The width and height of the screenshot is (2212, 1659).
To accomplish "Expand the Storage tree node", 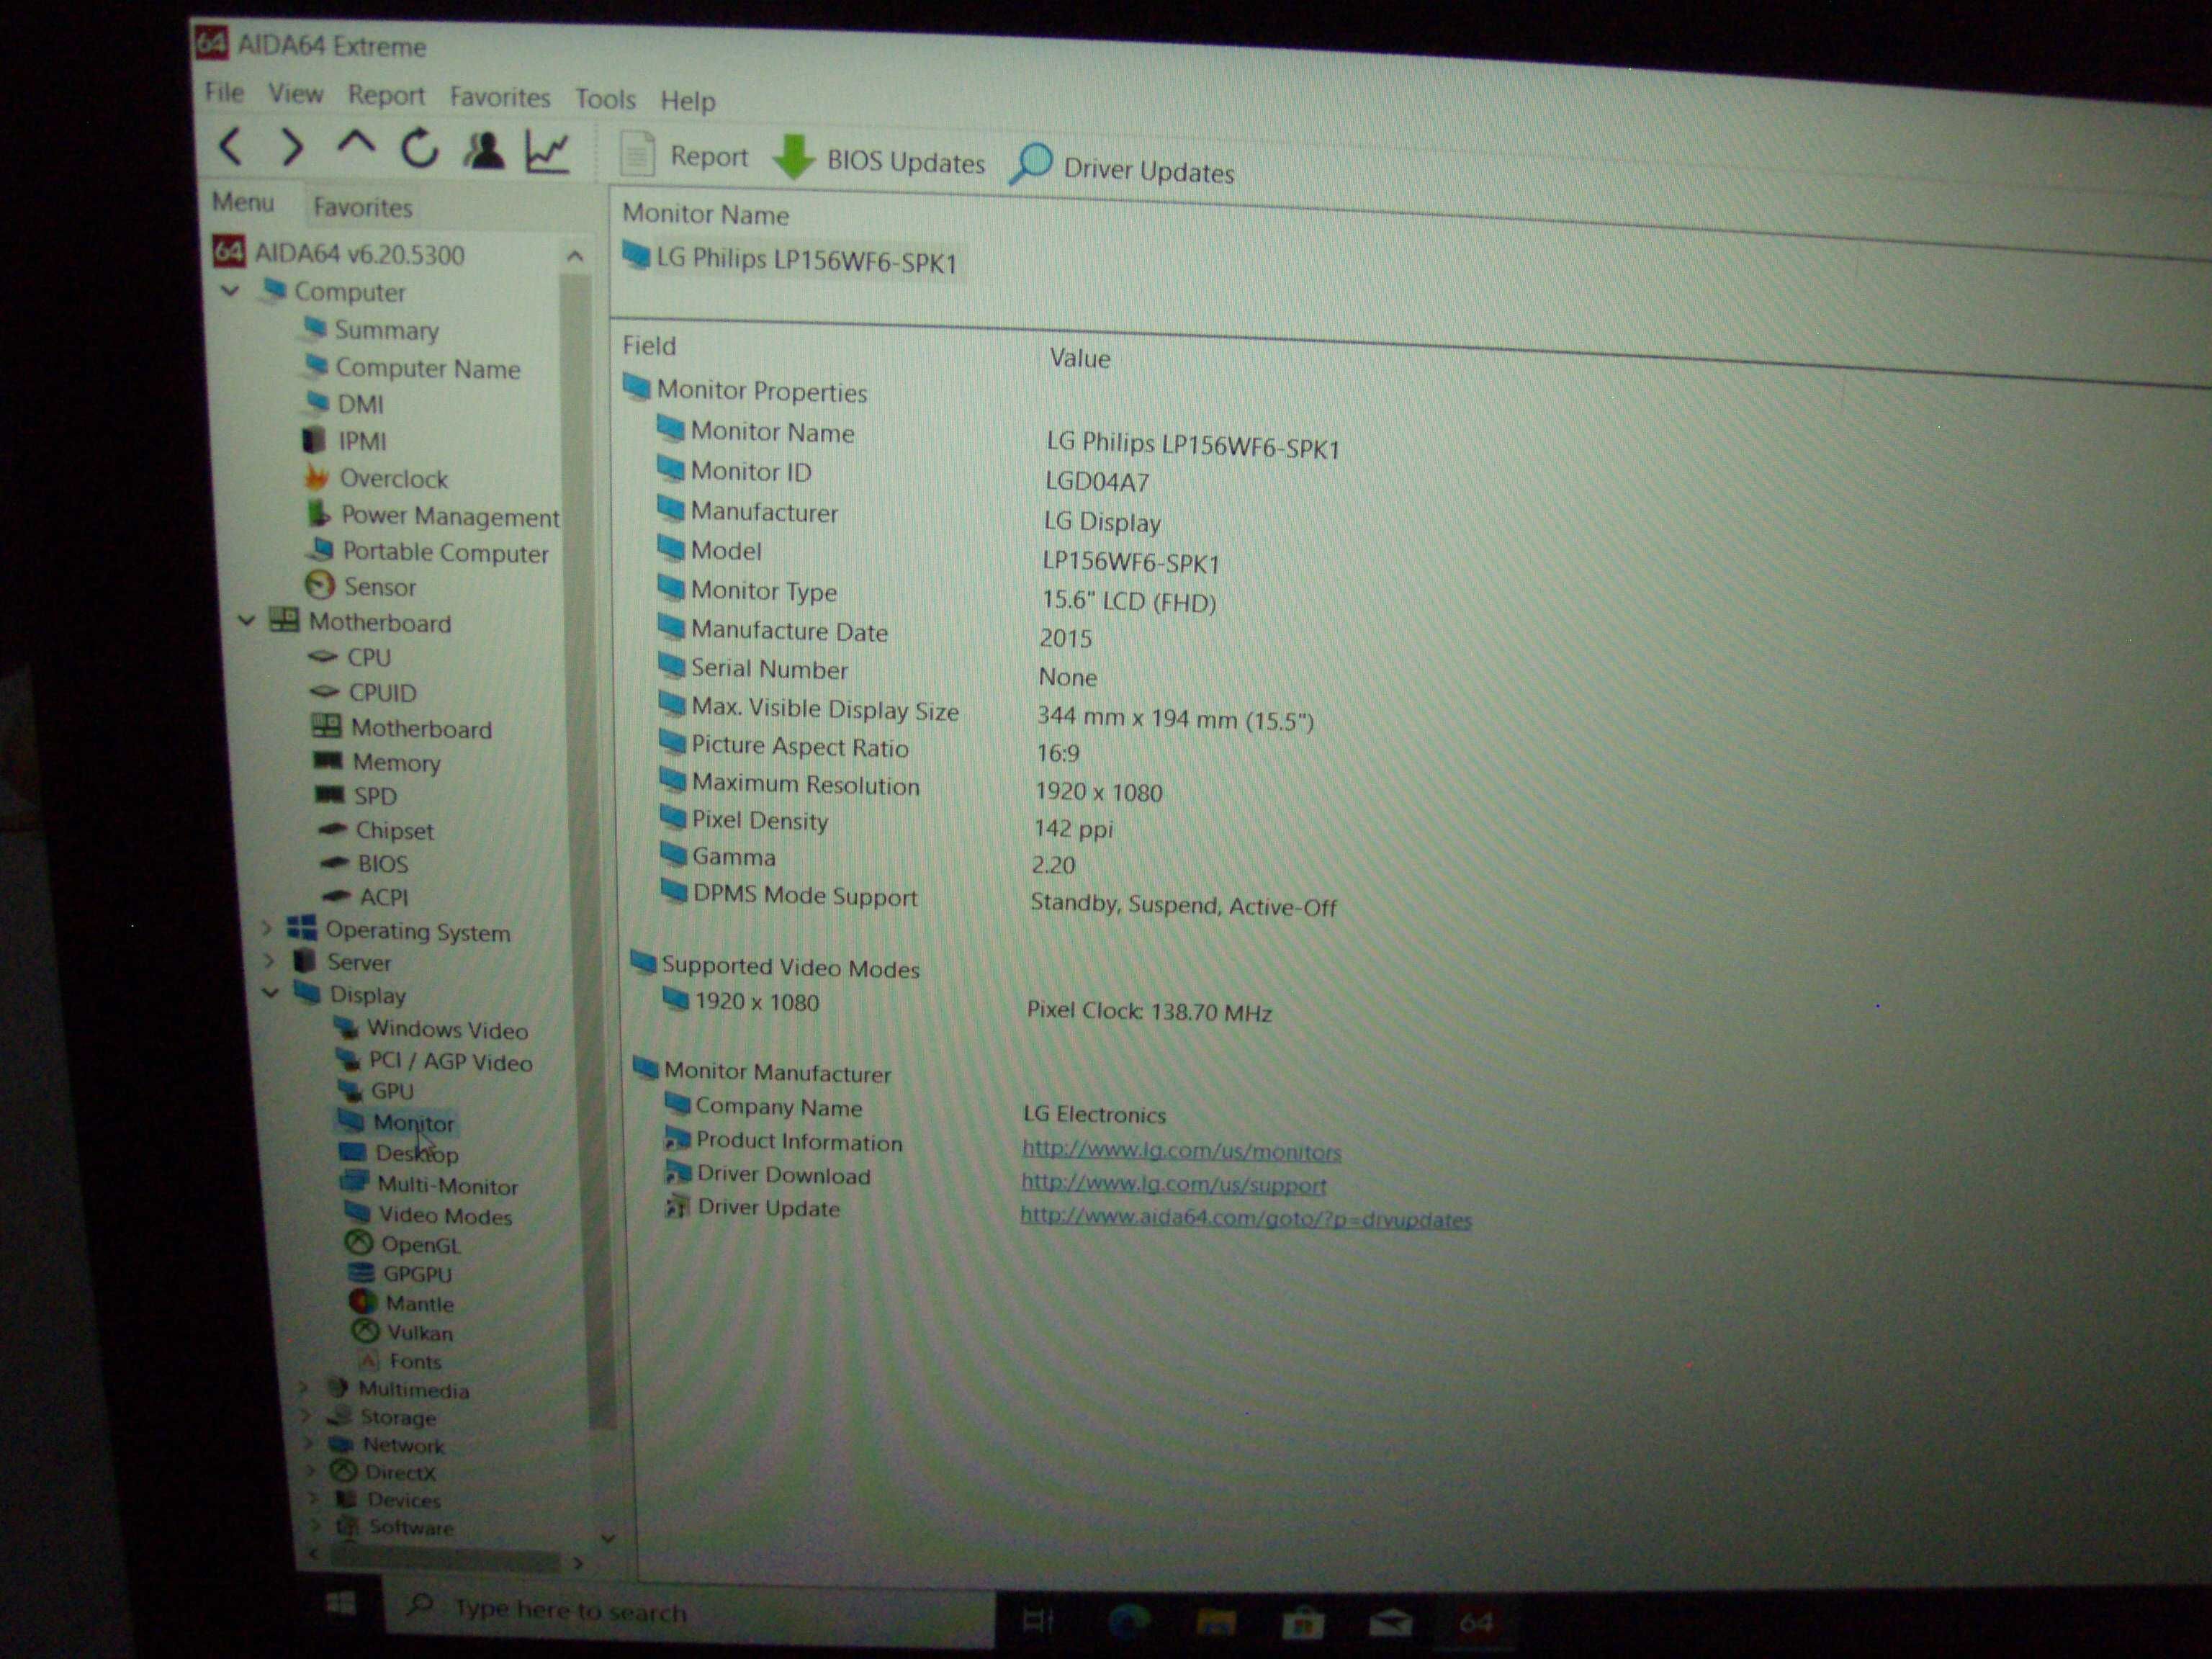I will [x=306, y=1416].
